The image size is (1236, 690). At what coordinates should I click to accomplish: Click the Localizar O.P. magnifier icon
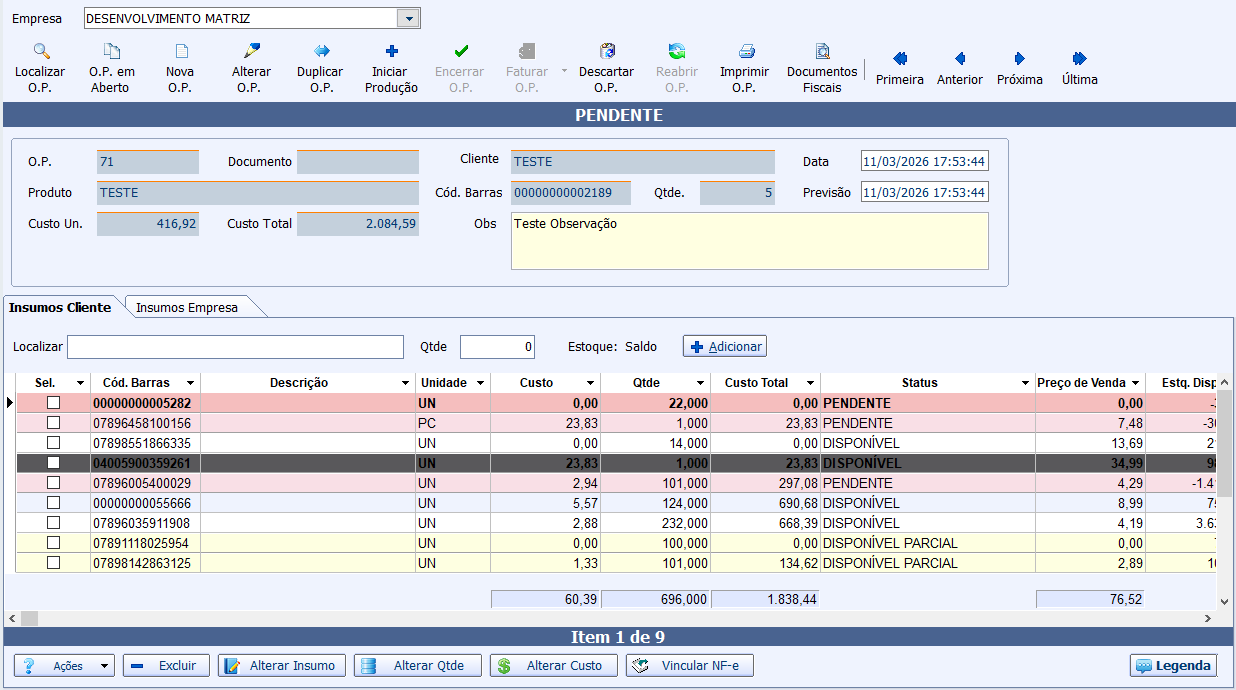click(x=41, y=51)
